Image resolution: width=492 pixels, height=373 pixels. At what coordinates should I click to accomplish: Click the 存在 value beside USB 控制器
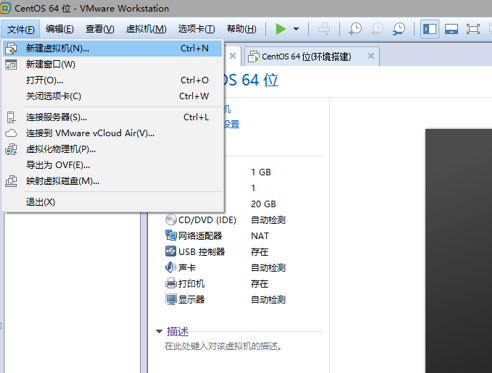[259, 252]
